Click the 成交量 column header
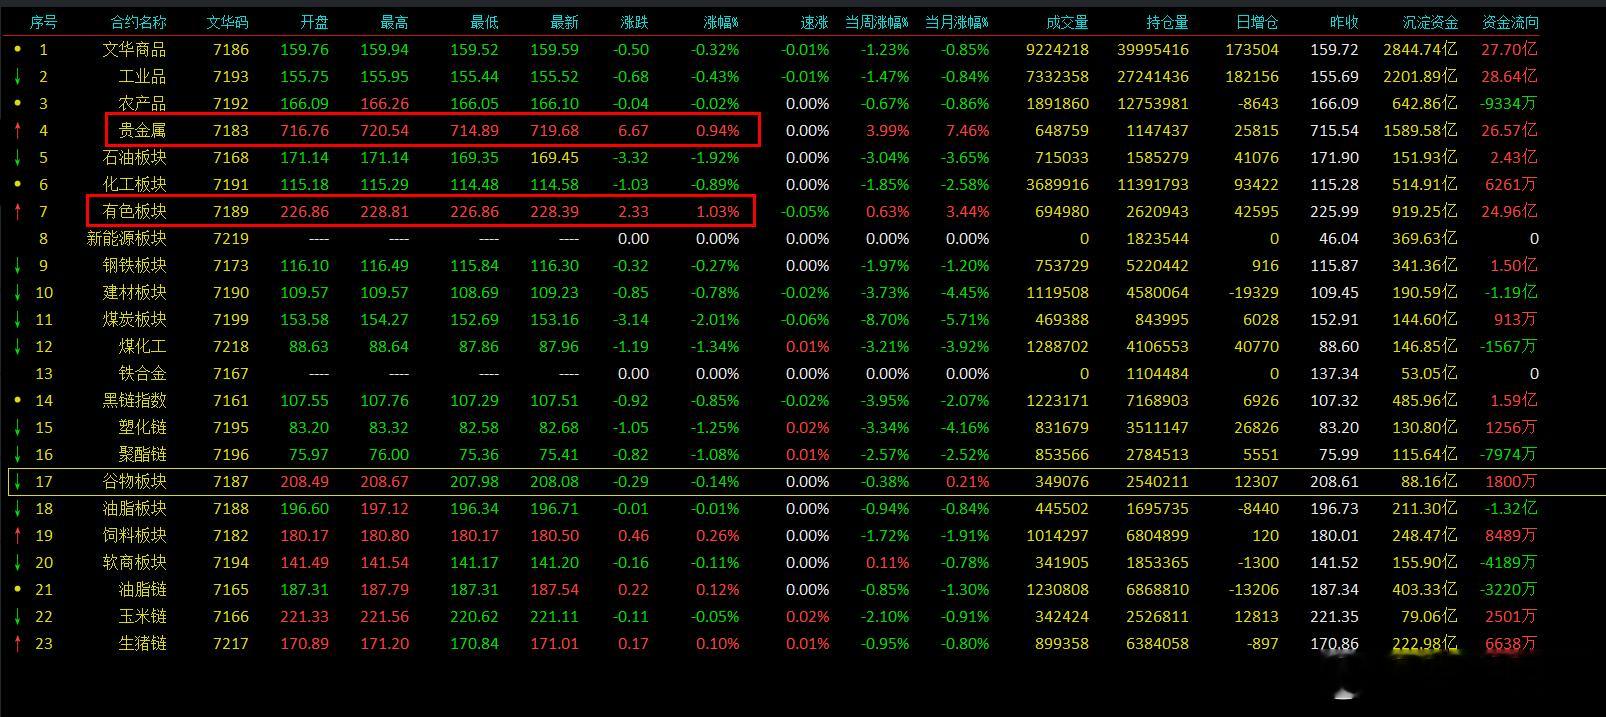This screenshot has height=717, width=1606. coord(1067,22)
